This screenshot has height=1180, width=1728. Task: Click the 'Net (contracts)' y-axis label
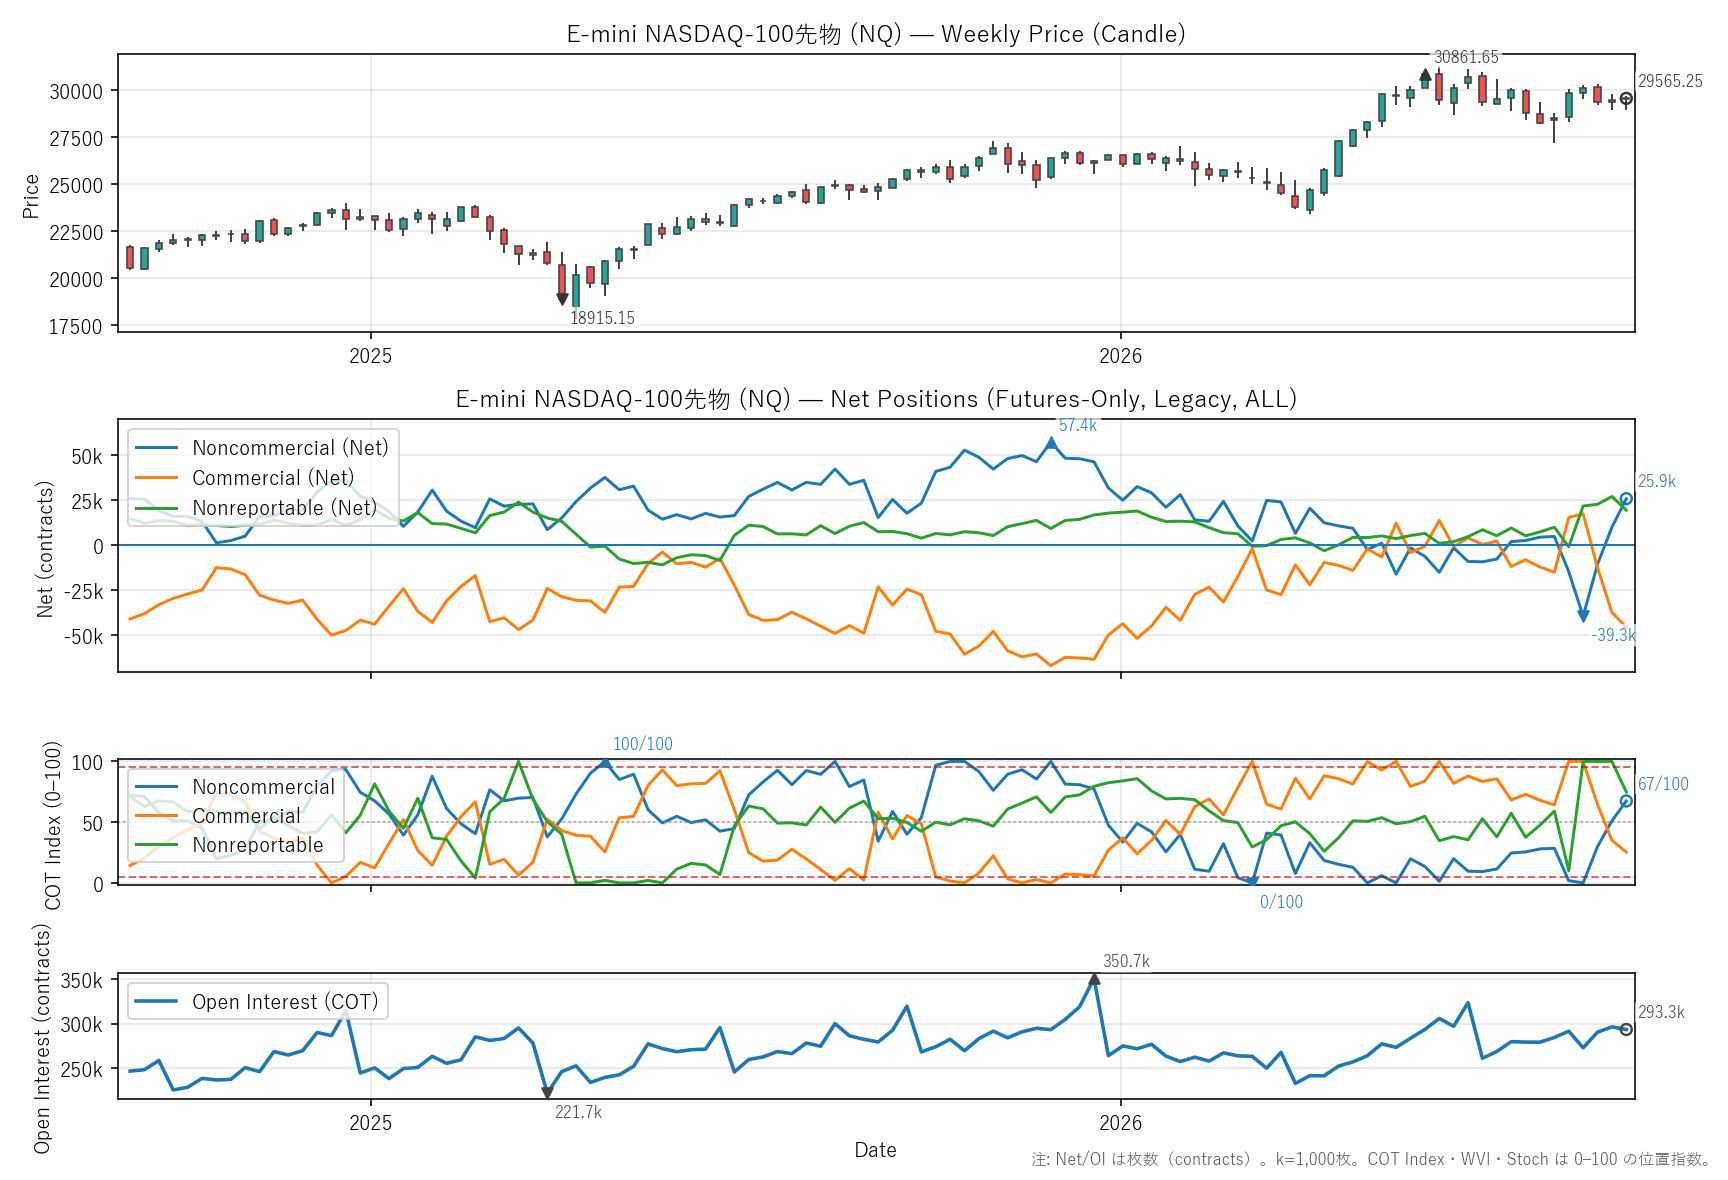tap(45, 549)
